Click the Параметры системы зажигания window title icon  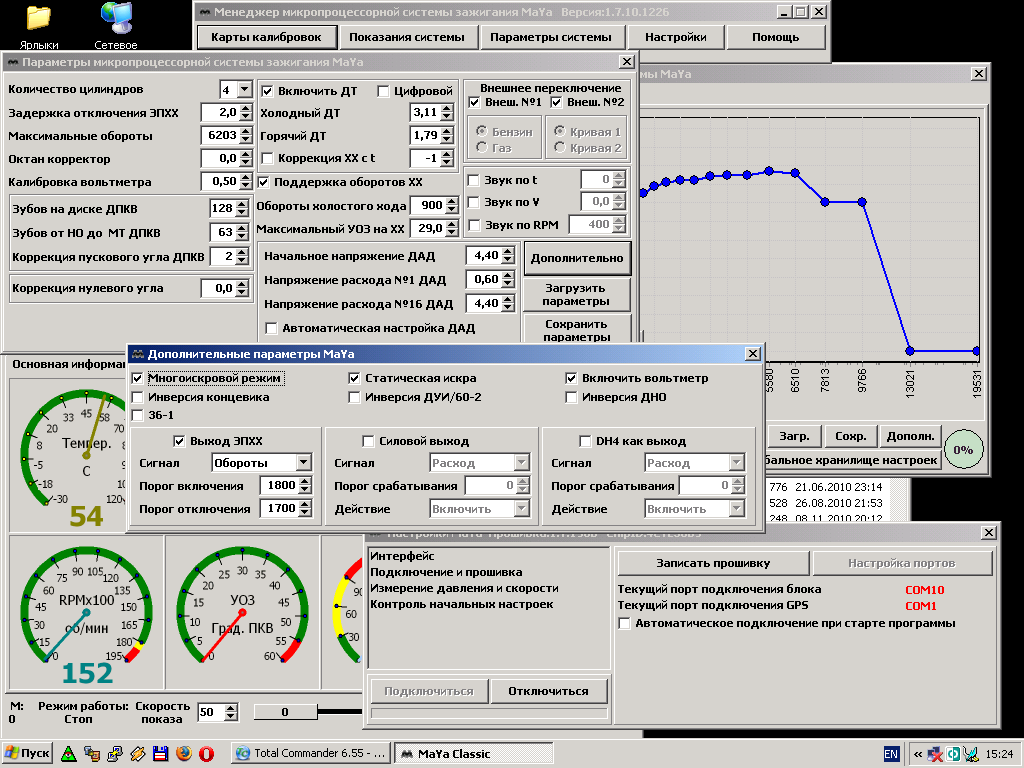click(x=12, y=62)
